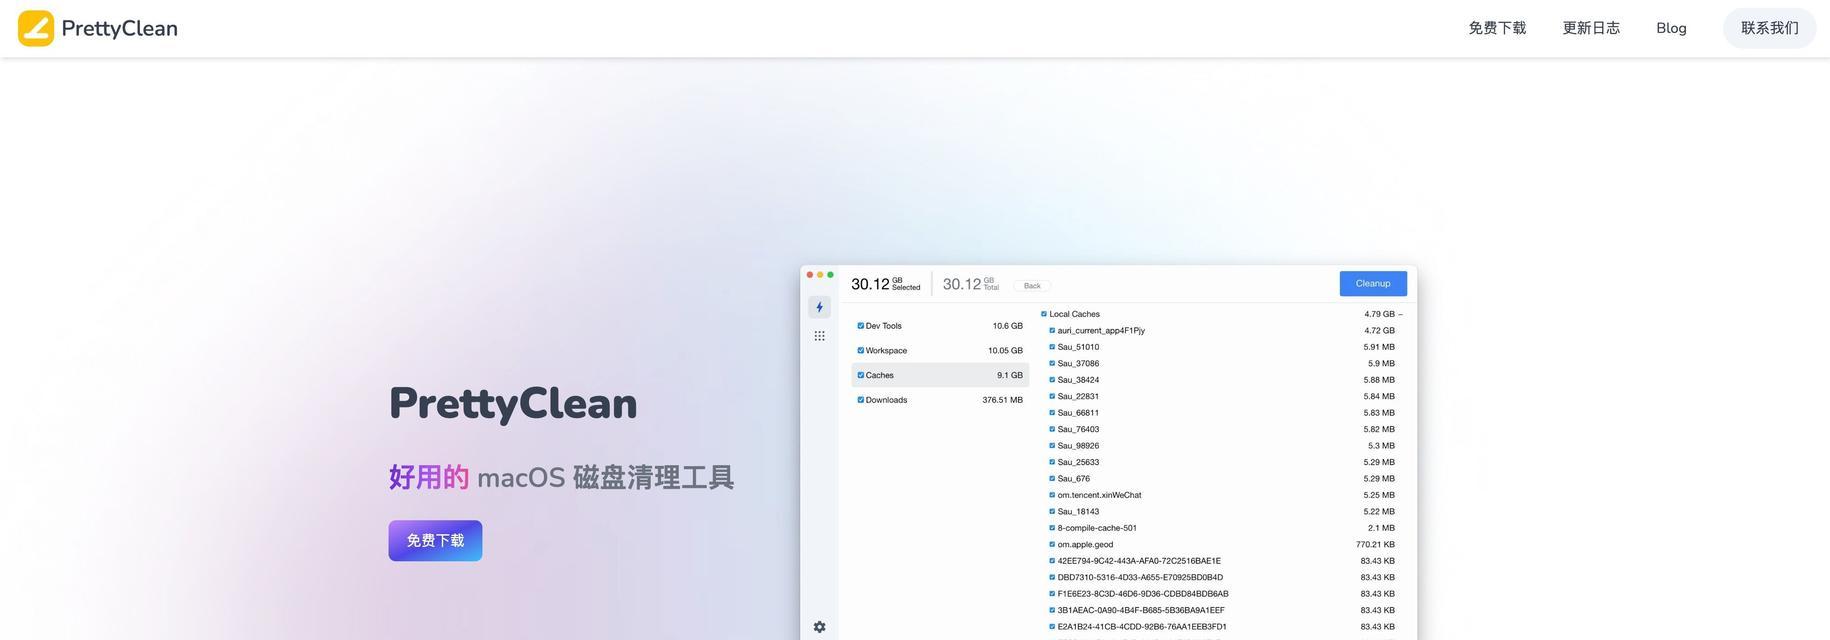
Task: Select the Sau_98926 row name
Action: [1078, 446]
